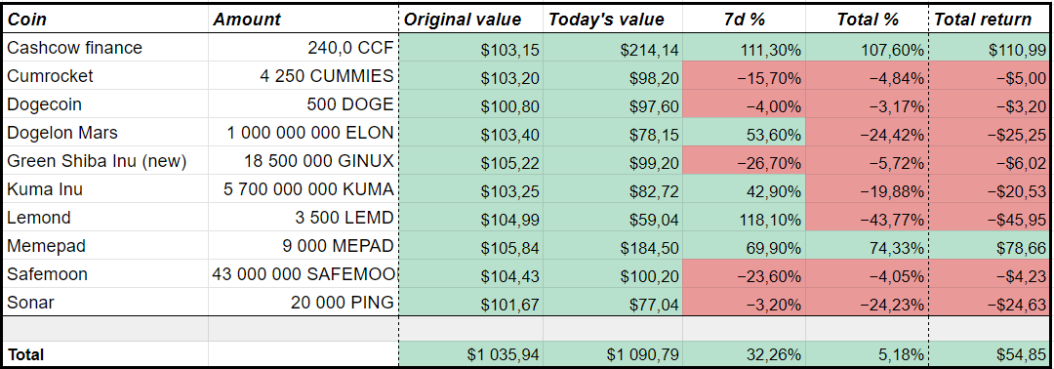Image resolution: width=1054 pixels, height=369 pixels.
Task: Select the 7d % header cell
Action: (x=743, y=19)
